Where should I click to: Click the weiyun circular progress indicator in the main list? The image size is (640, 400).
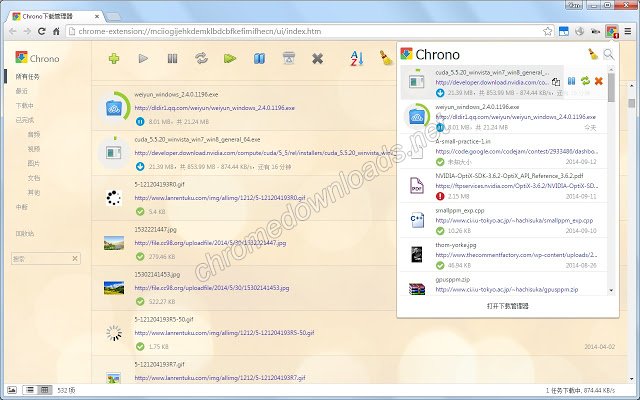point(114,108)
